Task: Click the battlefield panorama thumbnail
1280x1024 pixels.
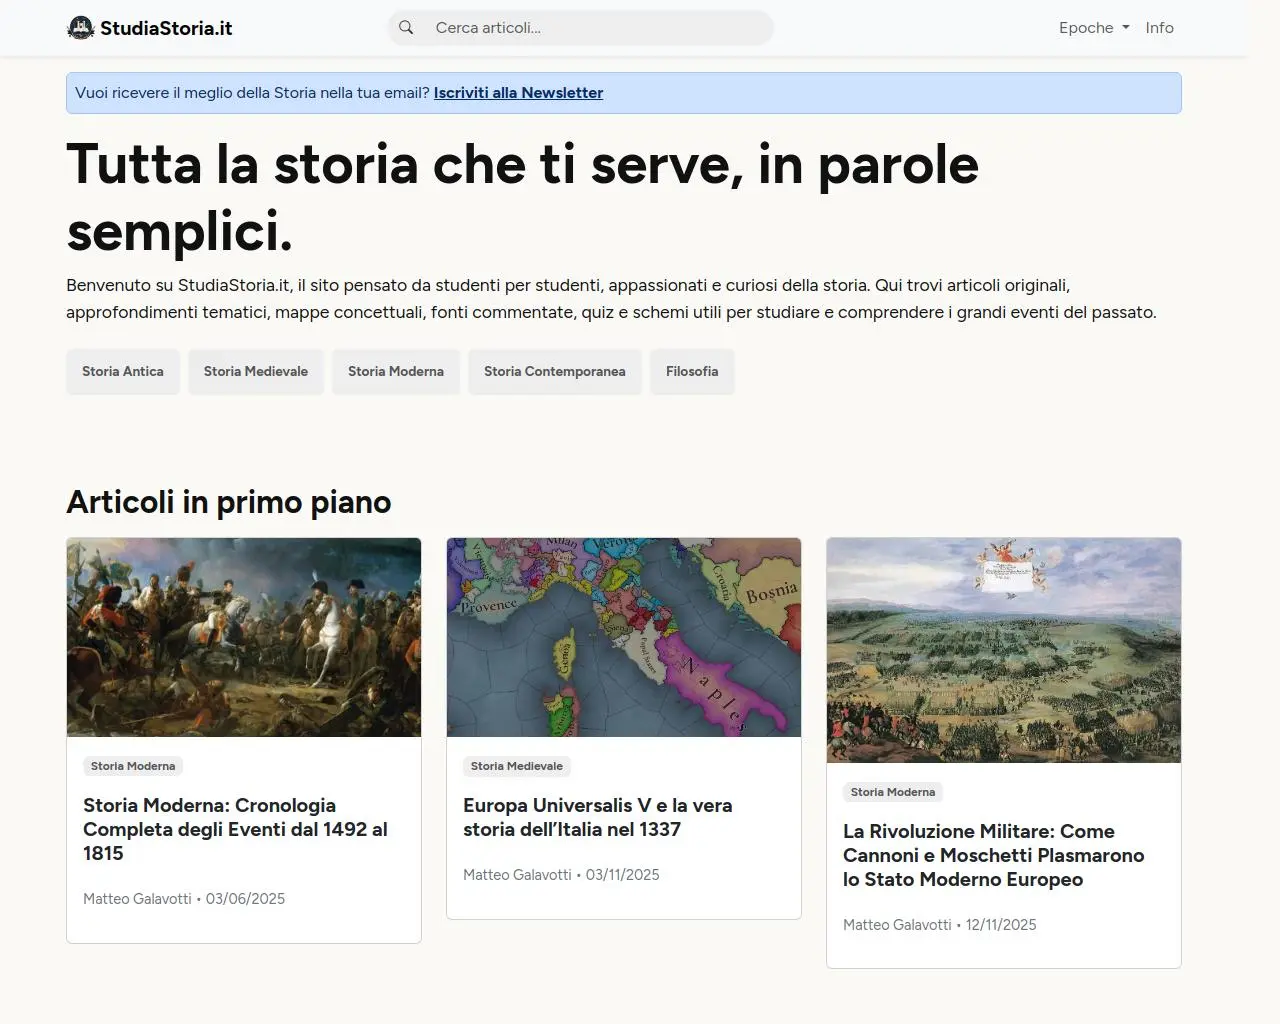Action: 1003,651
